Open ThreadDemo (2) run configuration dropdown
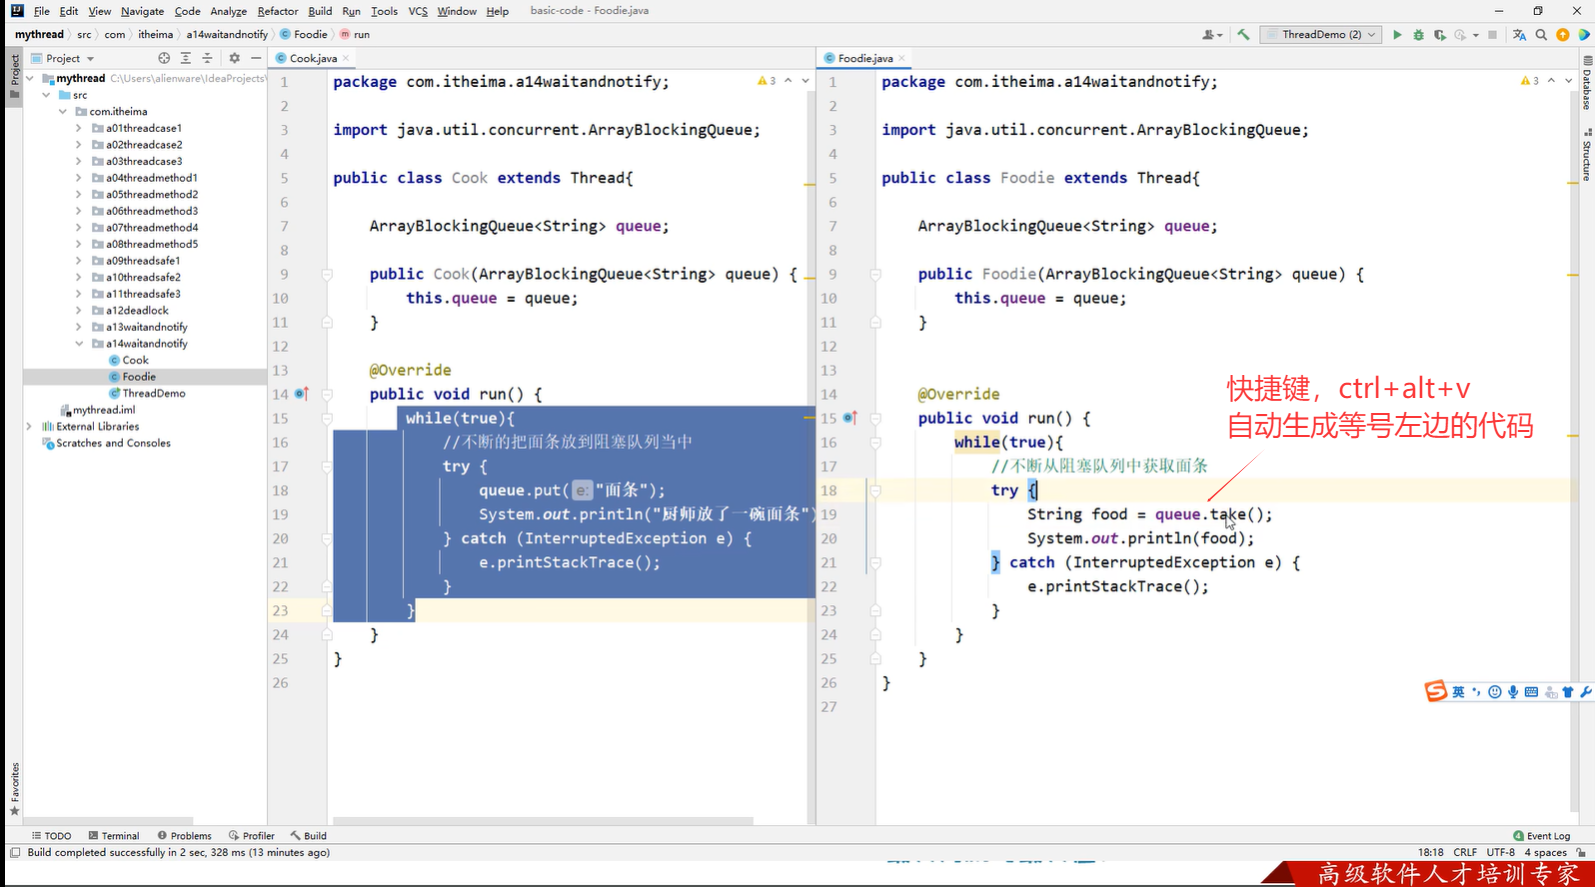Viewport: 1595px width, 887px height. pyautogui.click(x=1321, y=35)
